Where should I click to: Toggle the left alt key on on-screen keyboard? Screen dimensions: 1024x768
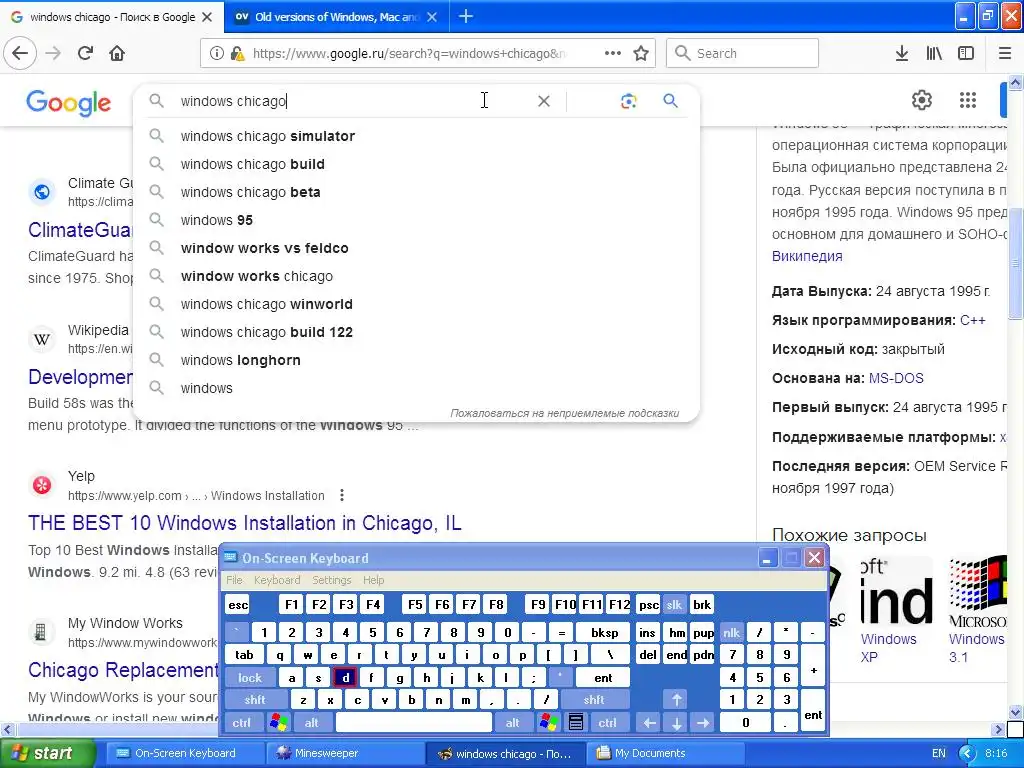[x=312, y=722]
